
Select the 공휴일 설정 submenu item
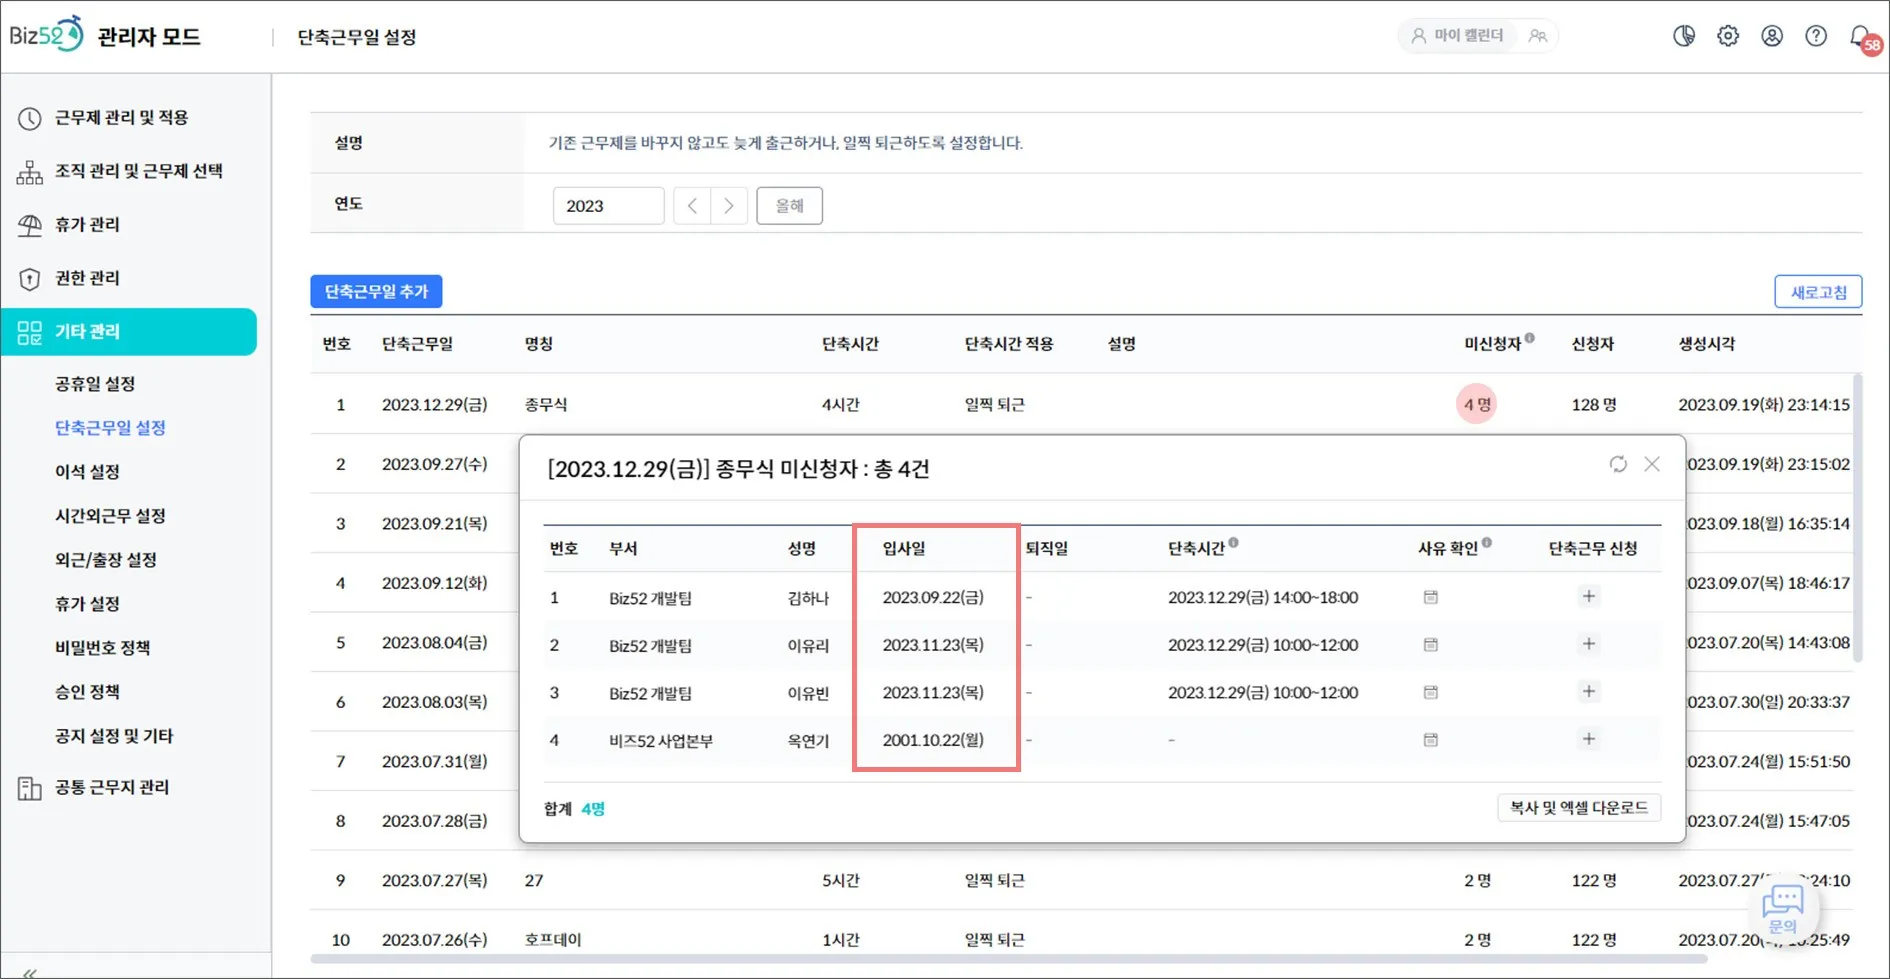tap(95, 384)
